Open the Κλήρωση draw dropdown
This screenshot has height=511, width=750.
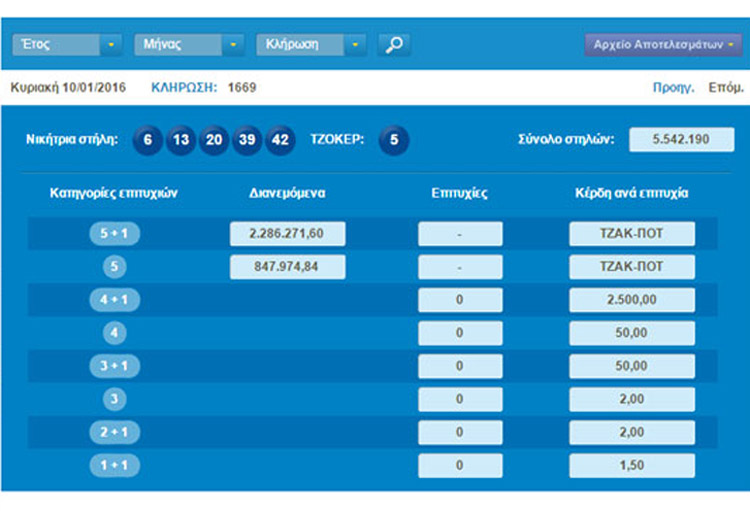tap(311, 44)
